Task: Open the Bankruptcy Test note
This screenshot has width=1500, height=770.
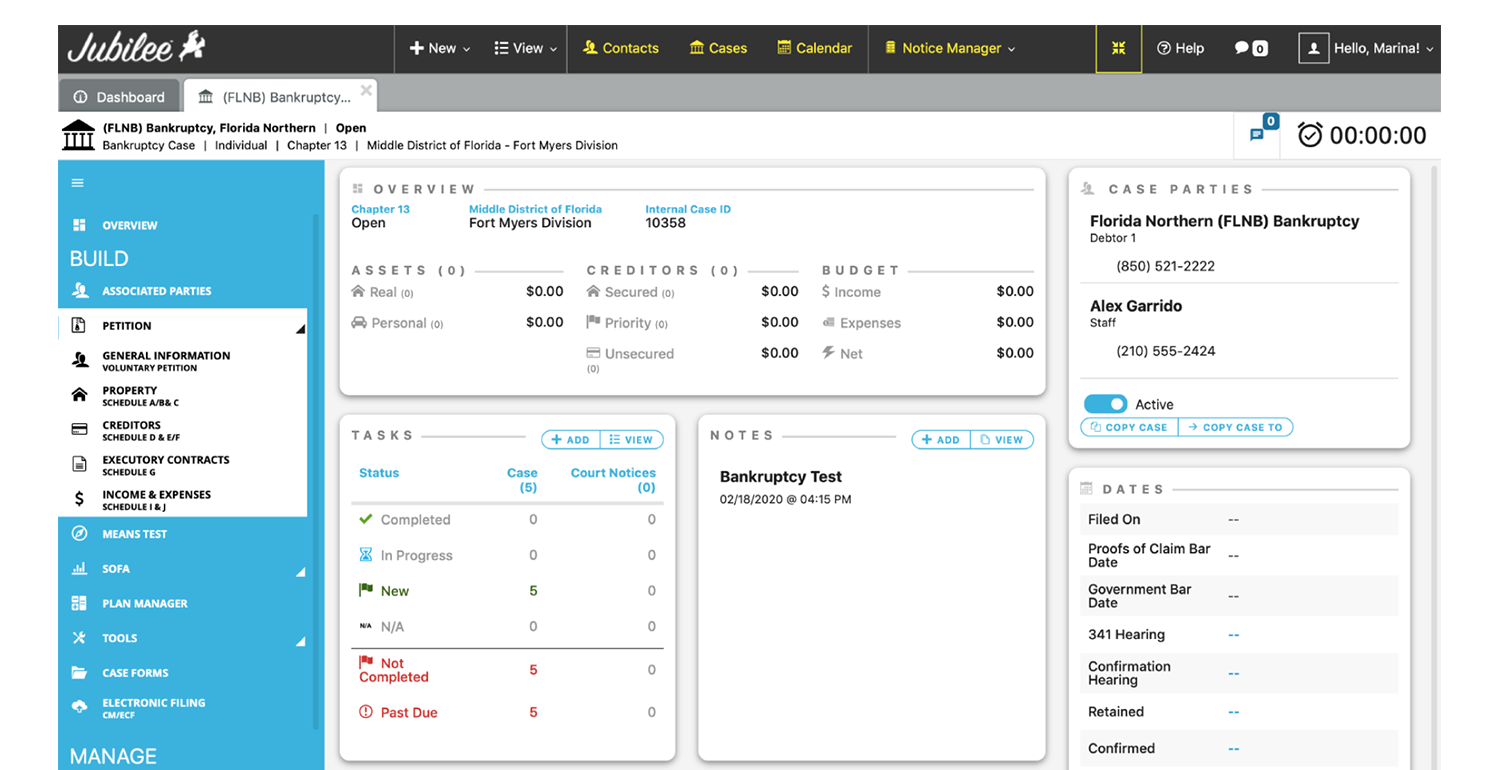Action: [x=781, y=477]
